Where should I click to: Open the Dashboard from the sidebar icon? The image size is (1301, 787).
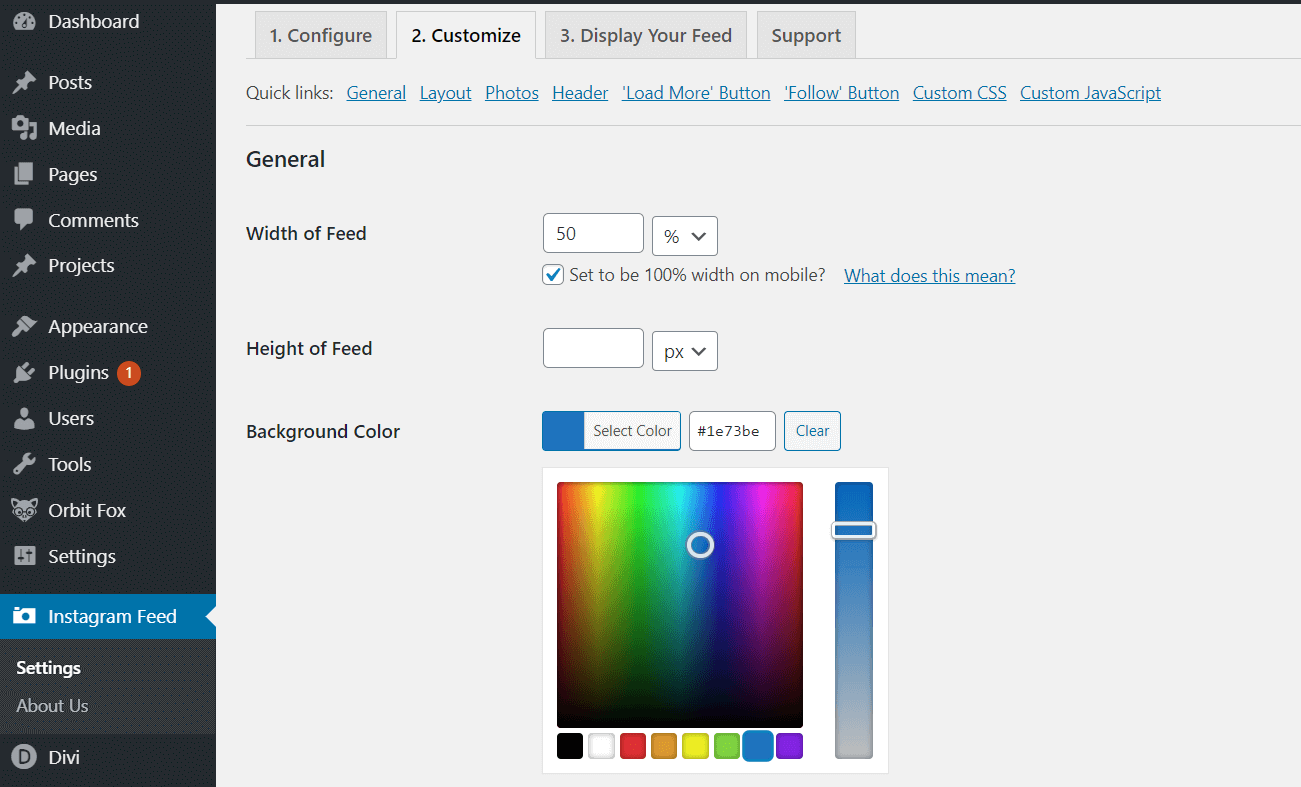point(24,20)
